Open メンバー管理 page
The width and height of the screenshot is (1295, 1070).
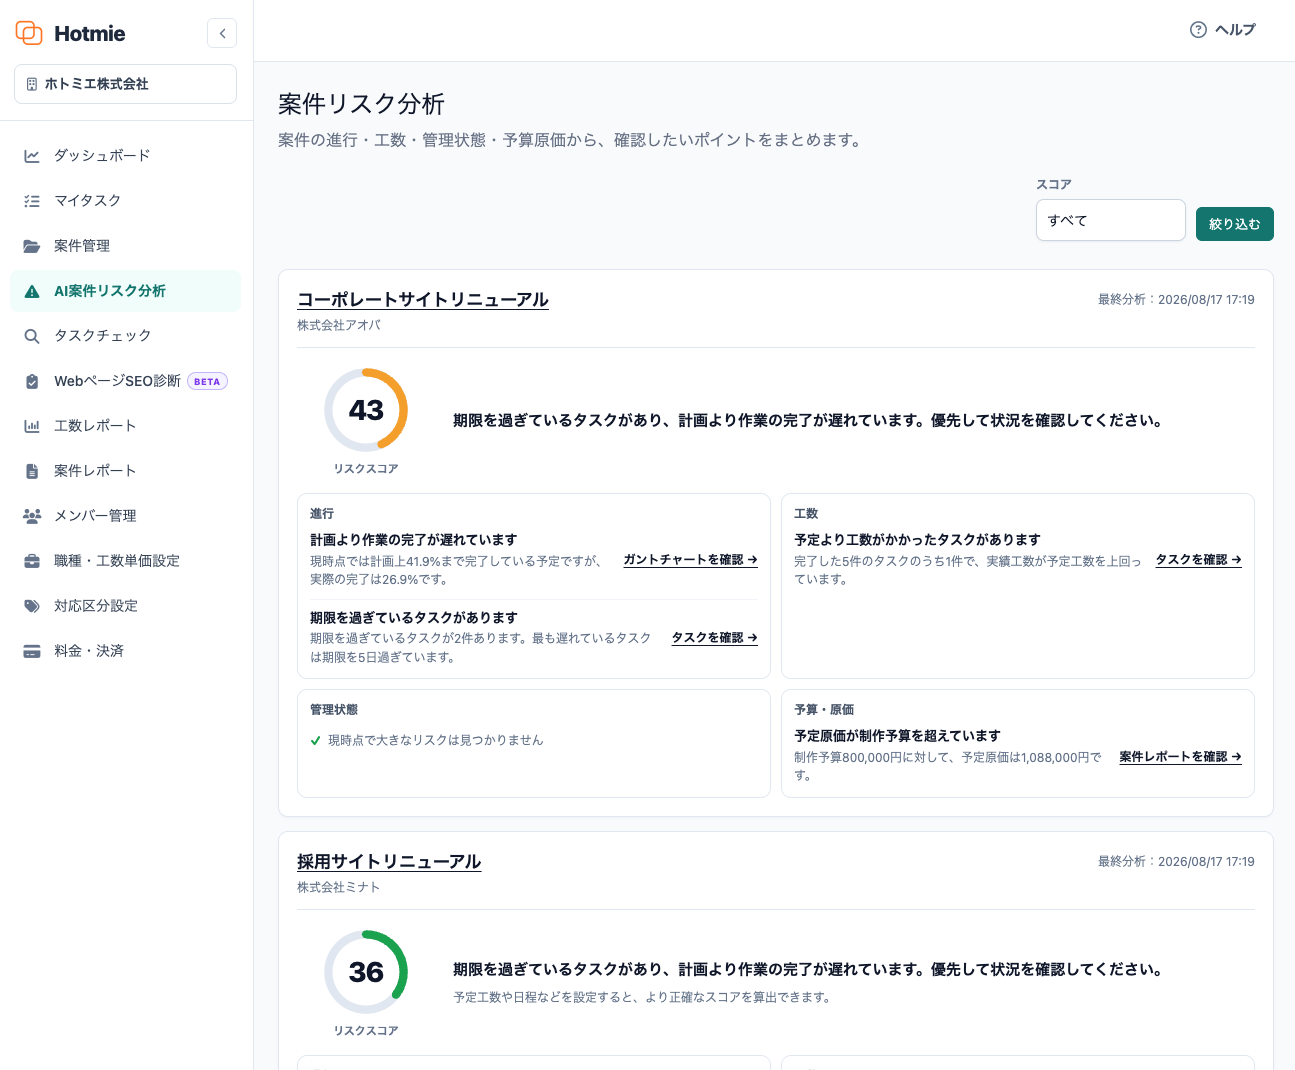125,516
